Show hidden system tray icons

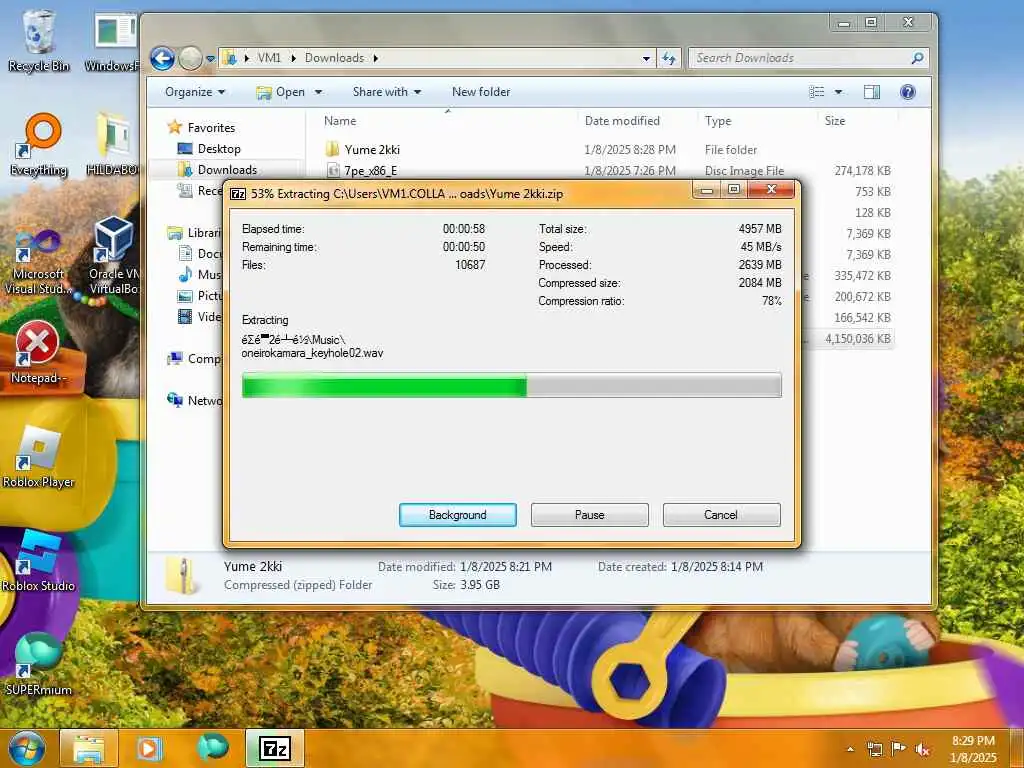tap(850, 749)
